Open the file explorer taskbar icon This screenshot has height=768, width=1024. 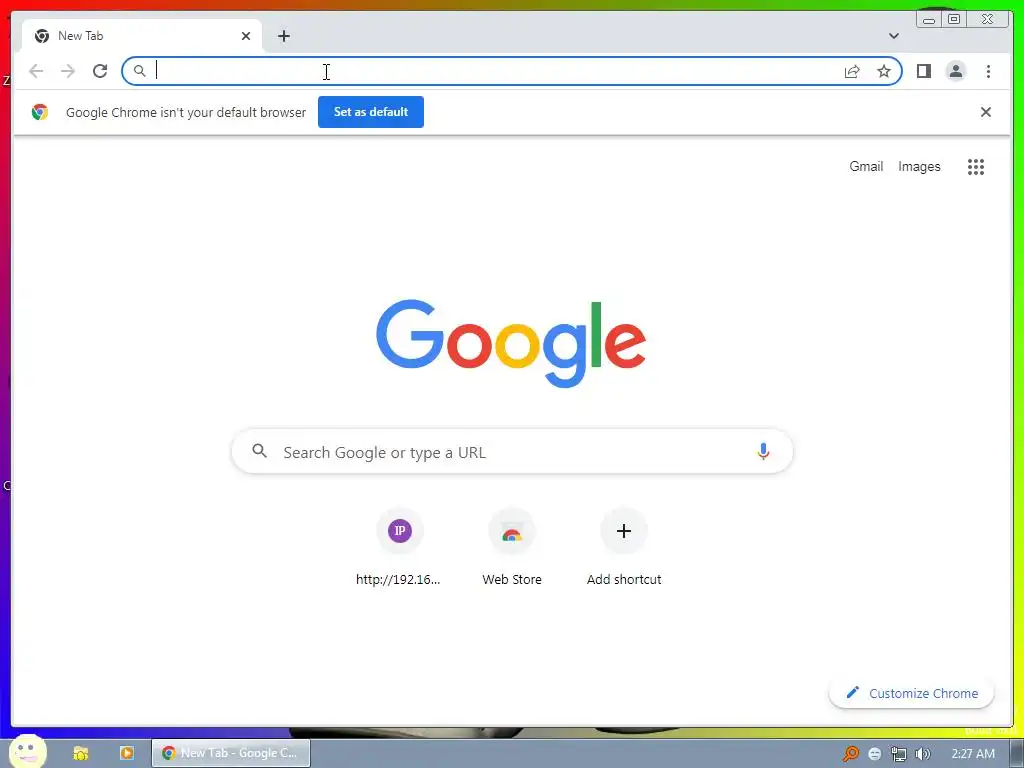pyautogui.click(x=81, y=753)
